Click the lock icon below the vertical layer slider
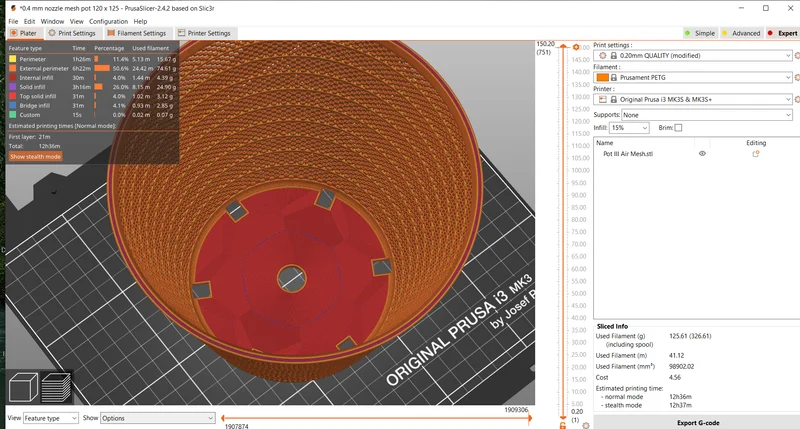 click(563, 425)
